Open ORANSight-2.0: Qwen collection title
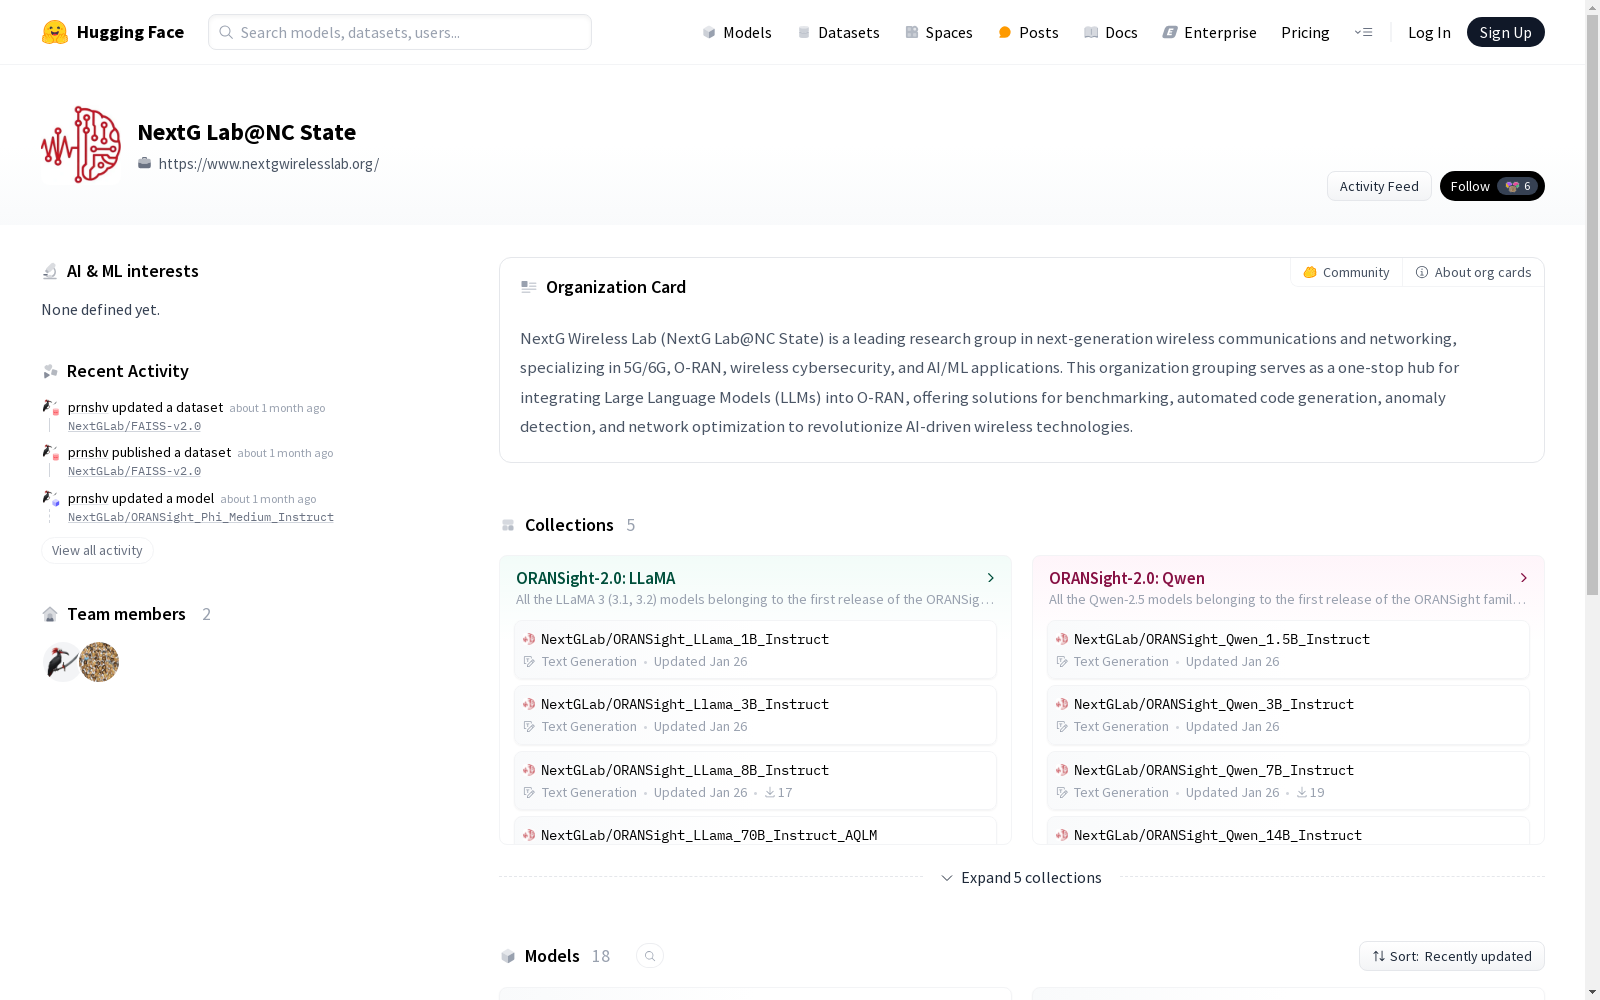The width and height of the screenshot is (1600, 1000). coord(1126,578)
